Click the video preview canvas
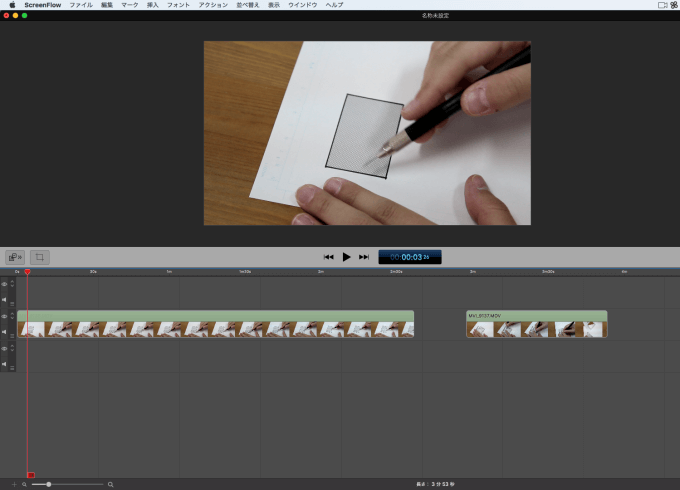This screenshot has height=490, width=680. [367, 133]
